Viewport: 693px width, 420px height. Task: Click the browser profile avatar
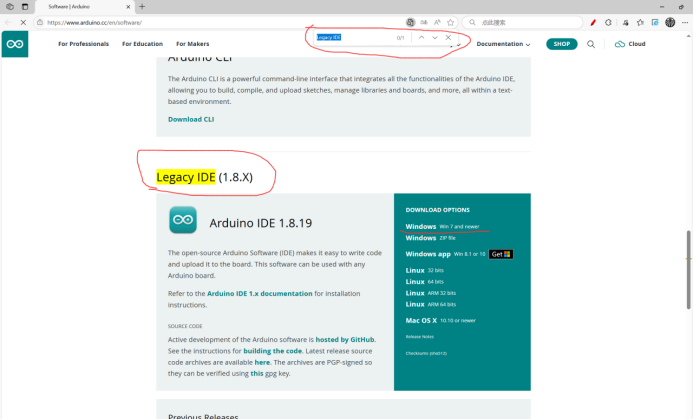[670, 22]
